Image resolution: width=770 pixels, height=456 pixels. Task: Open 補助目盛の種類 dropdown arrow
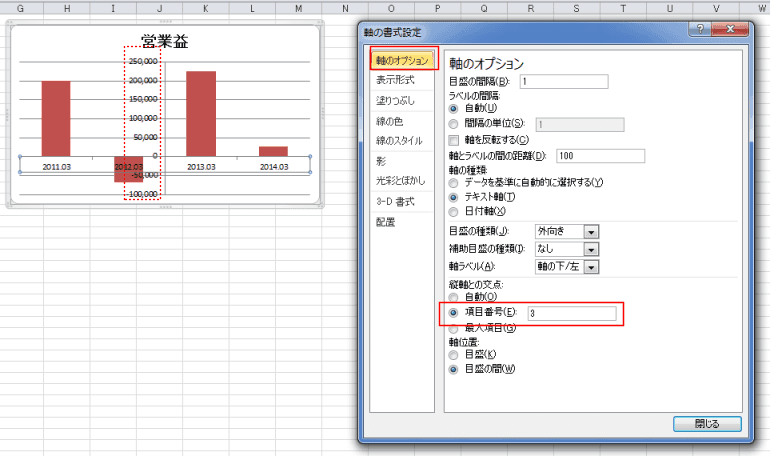591,249
